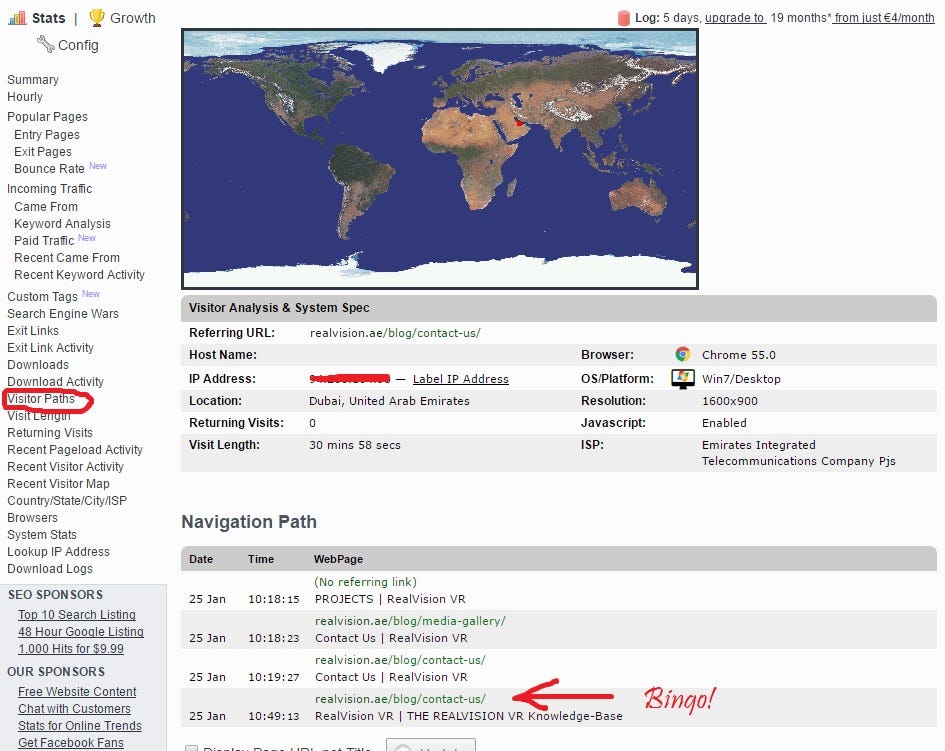Screen dimensions: 945x751
Task: Open the realvision.ae/blog/media-gallery/ referrer link
Action: (410, 621)
